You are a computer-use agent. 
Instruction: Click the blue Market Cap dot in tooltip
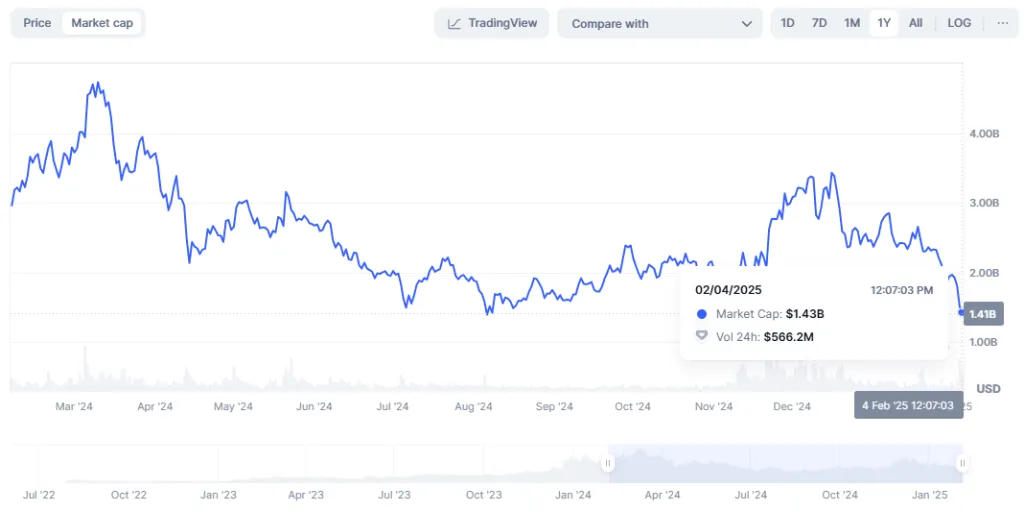[701, 314]
